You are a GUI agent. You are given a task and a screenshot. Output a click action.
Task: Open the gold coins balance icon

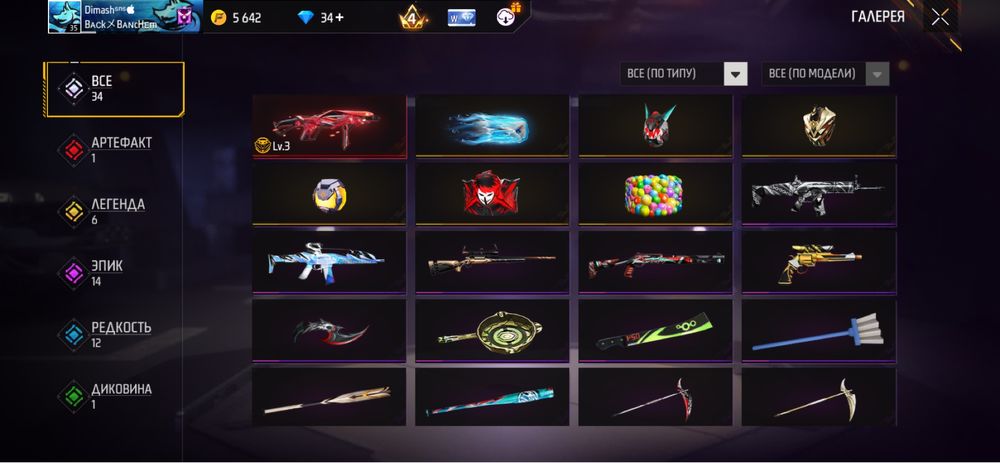pos(219,18)
